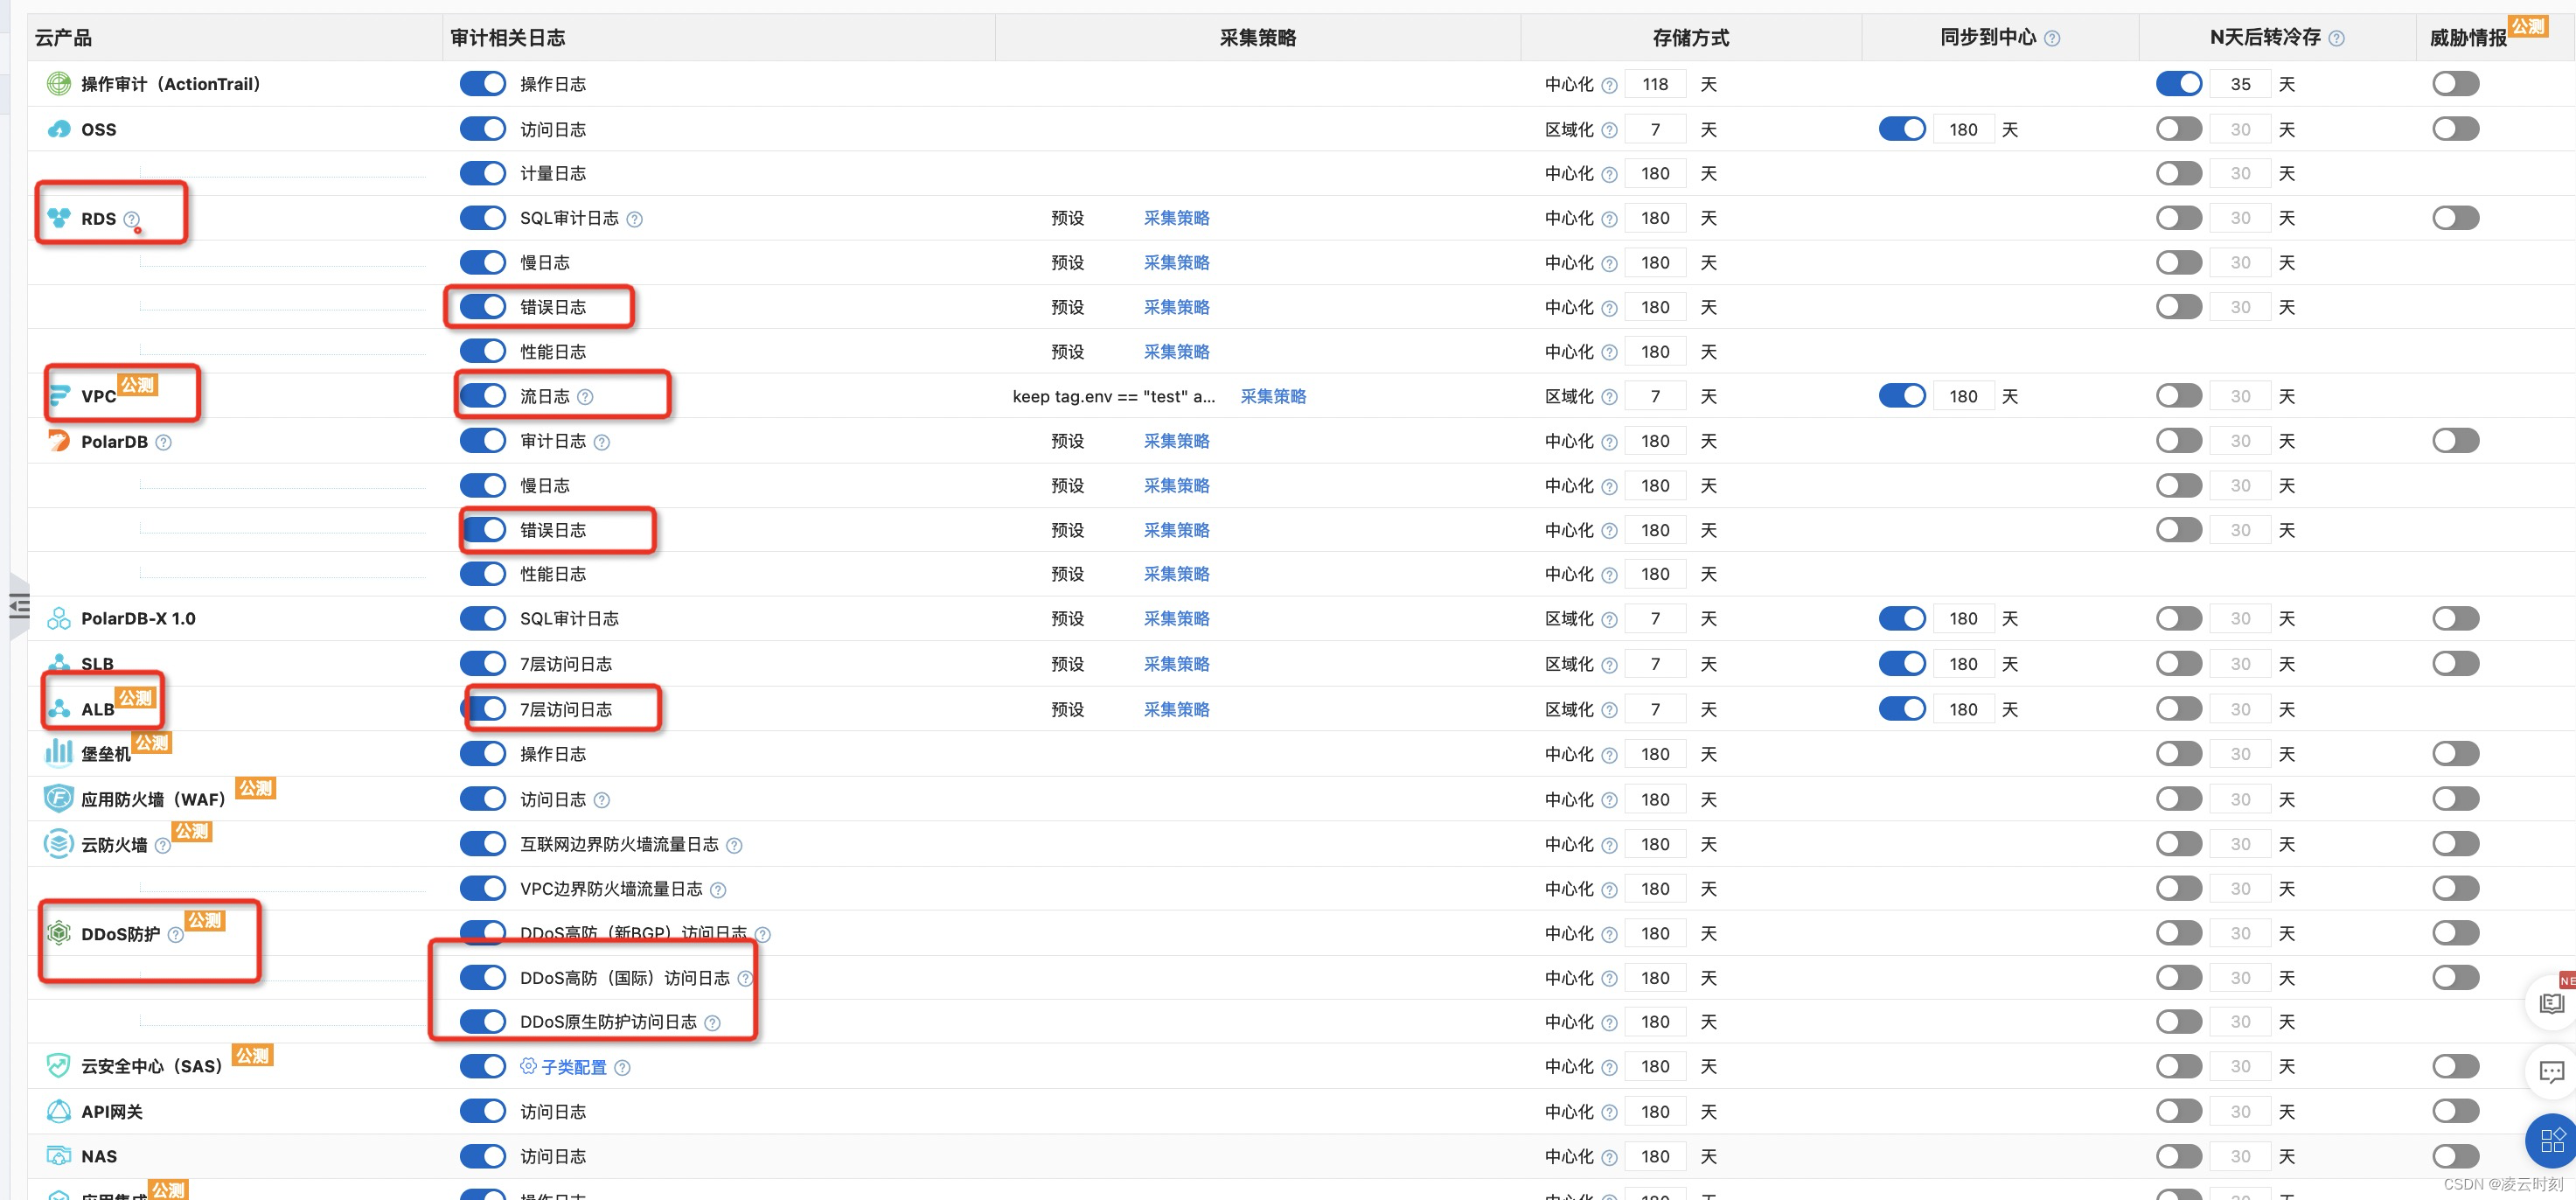Viewport: 2576px width, 1200px height.
Task: Click OSS sync-to-center days field showing 180
Action: pyautogui.click(x=1963, y=129)
